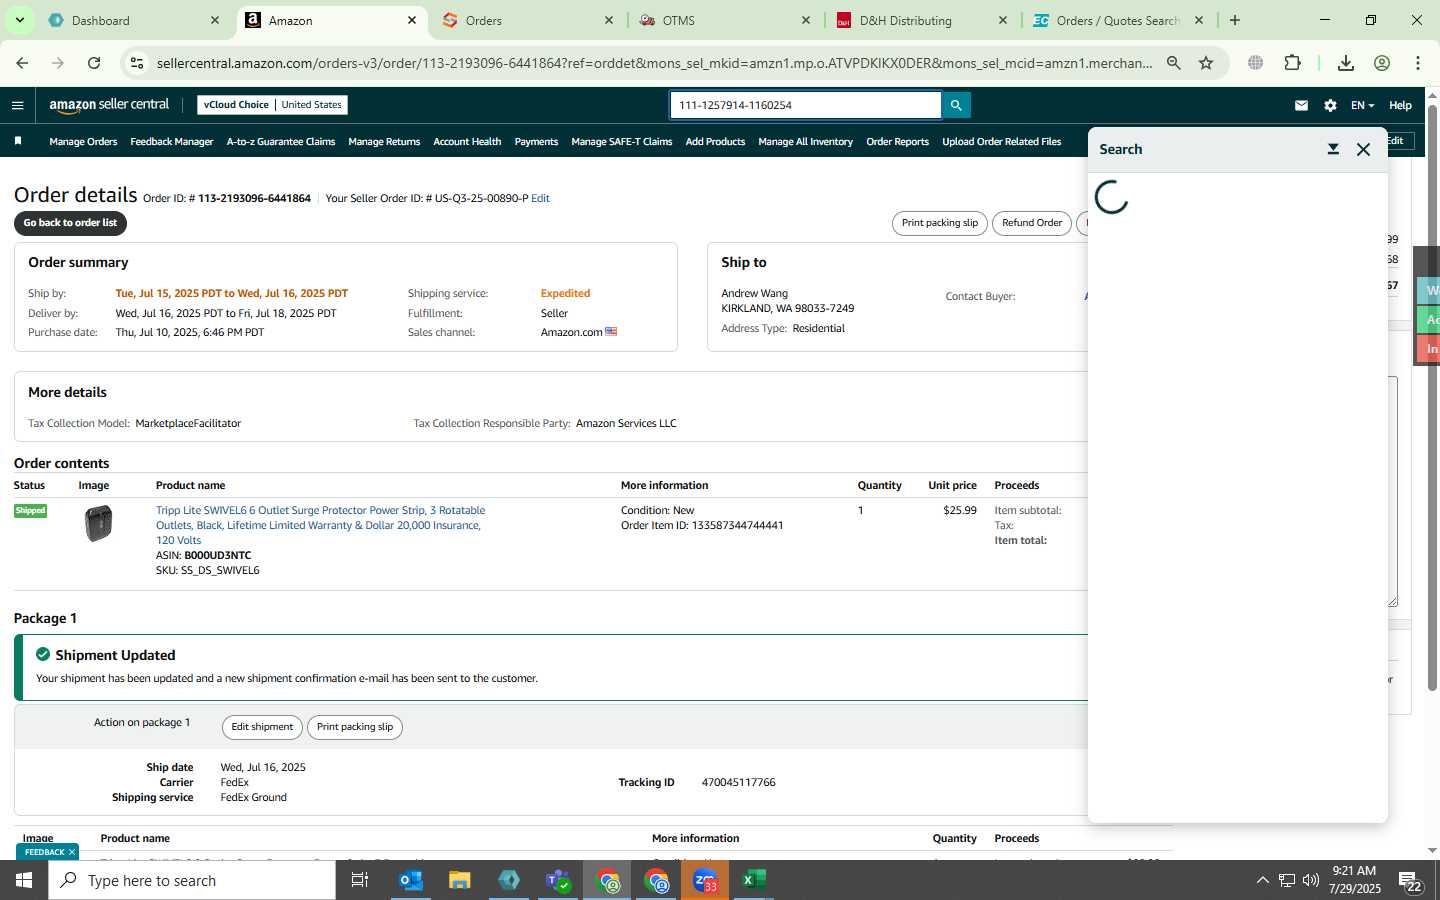Open Manage Orders in the navigation bar

pyautogui.click(x=83, y=142)
